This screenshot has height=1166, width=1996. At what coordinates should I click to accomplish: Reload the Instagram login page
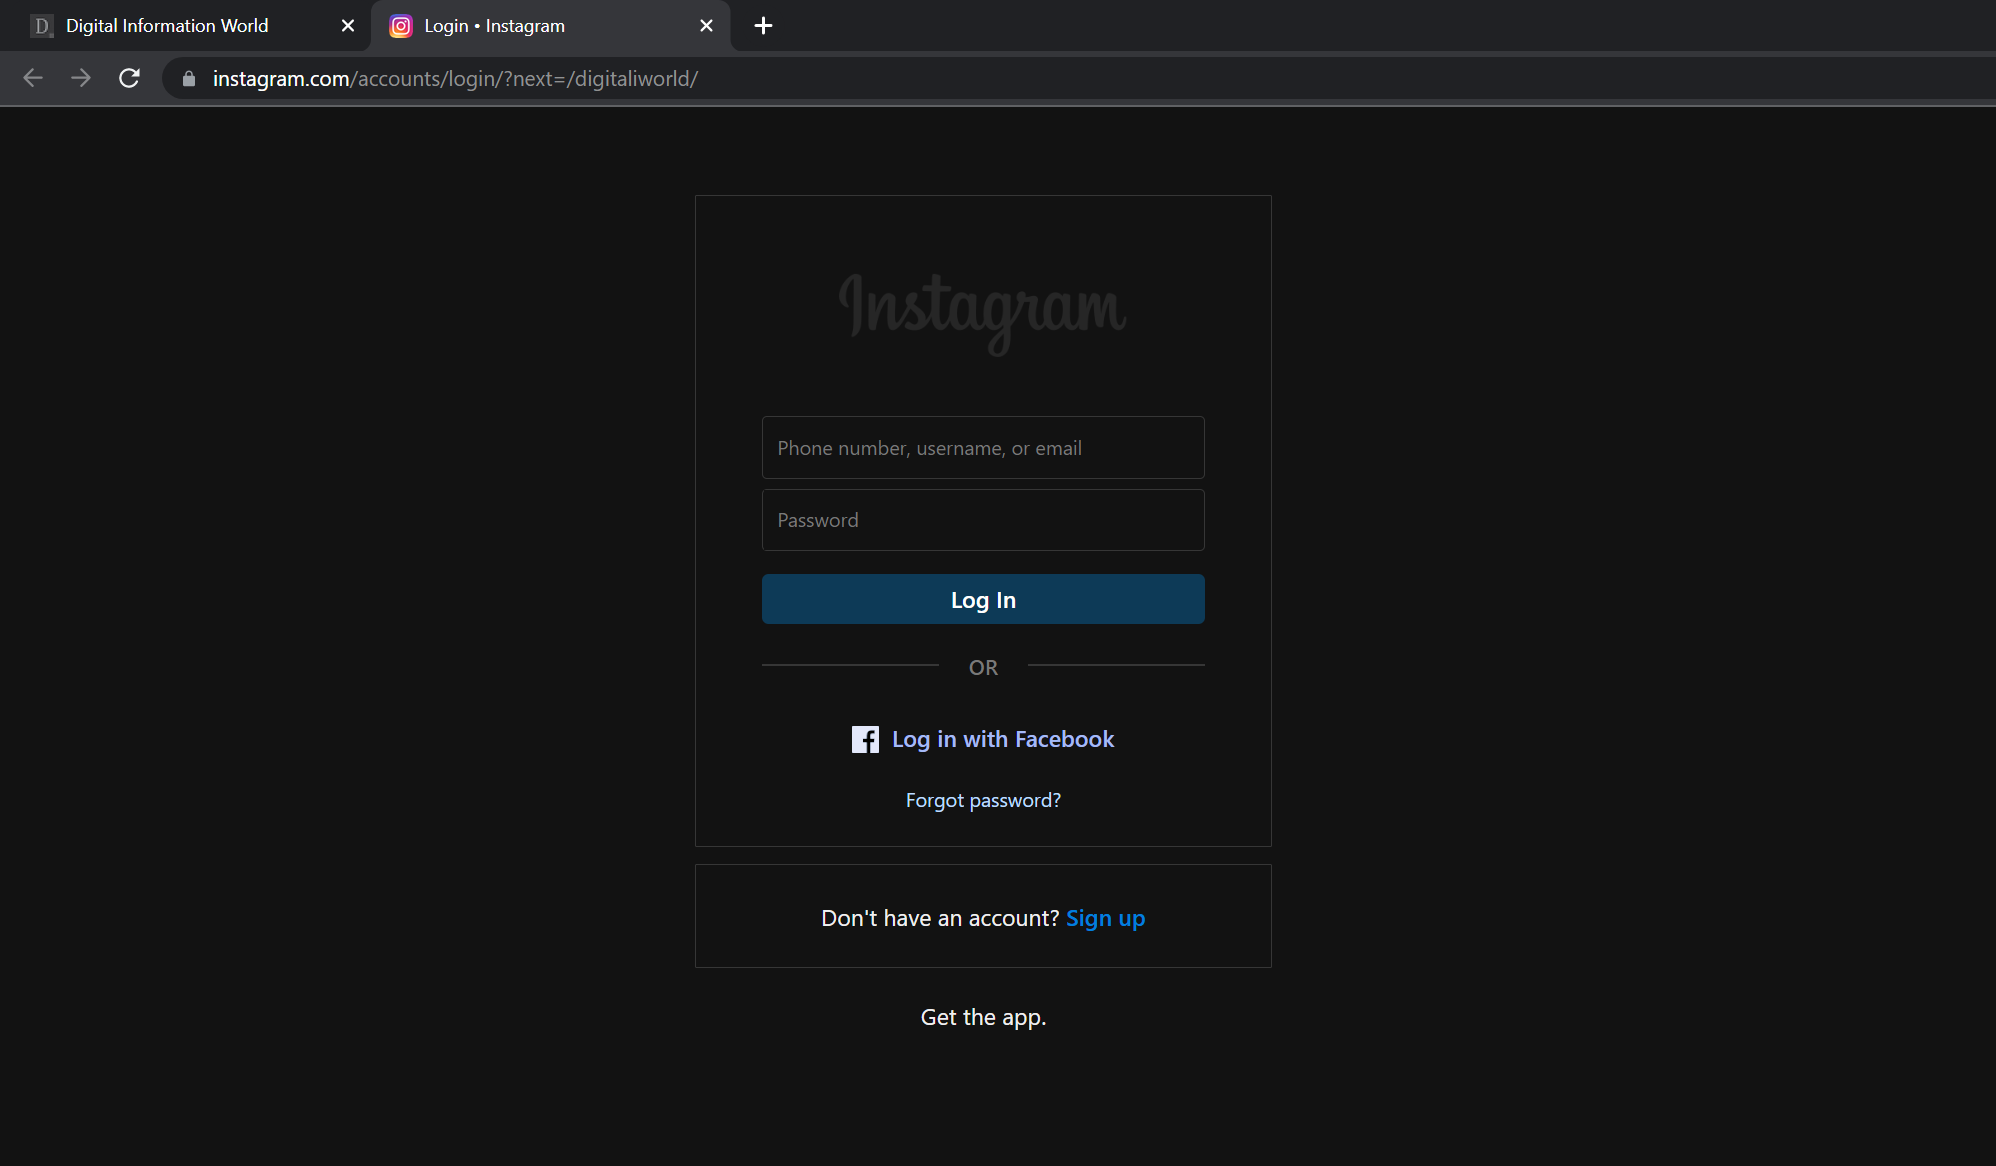(x=129, y=78)
